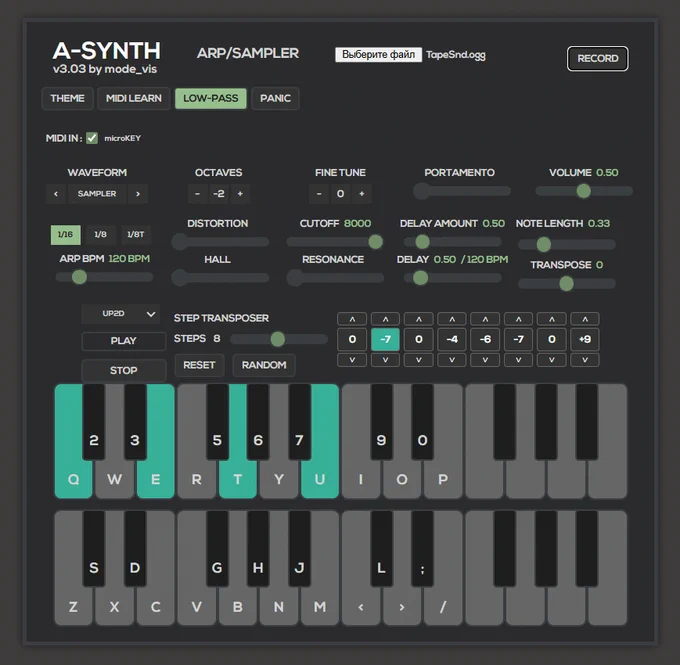The image size is (680, 665).
Task: Click step value box showing -4
Action: pos(452,339)
